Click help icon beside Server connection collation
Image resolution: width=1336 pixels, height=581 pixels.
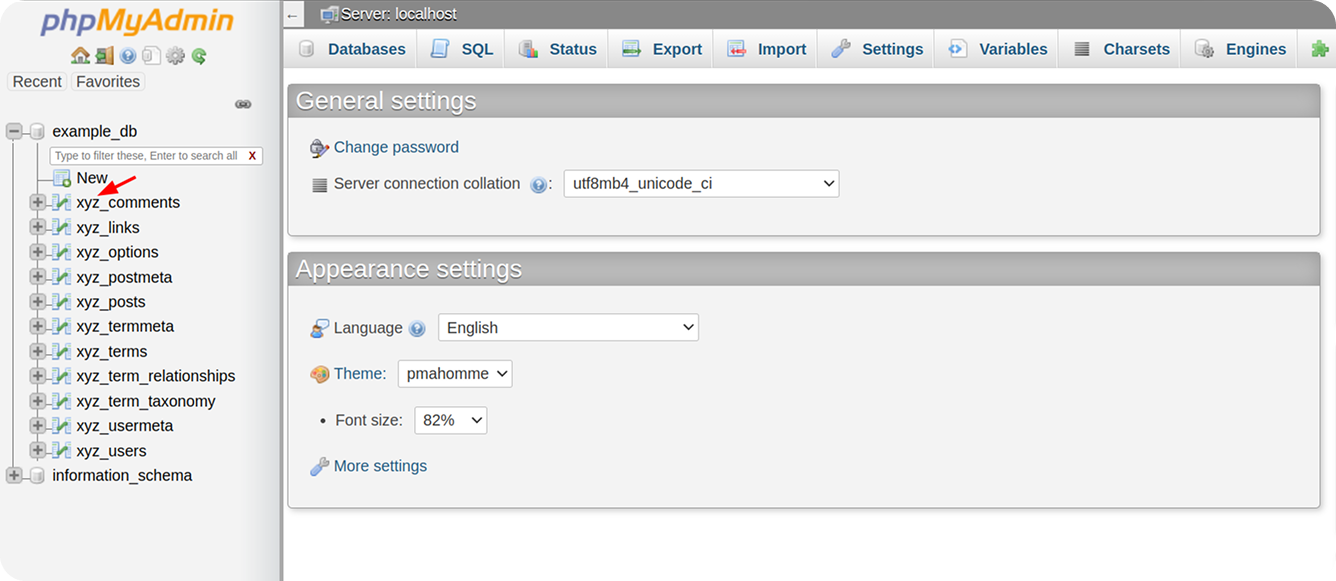[x=538, y=185]
